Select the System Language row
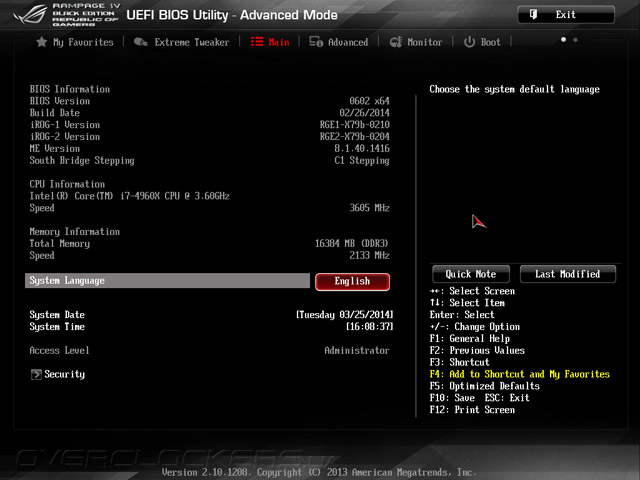The image size is (640, 480). [167, 280]
